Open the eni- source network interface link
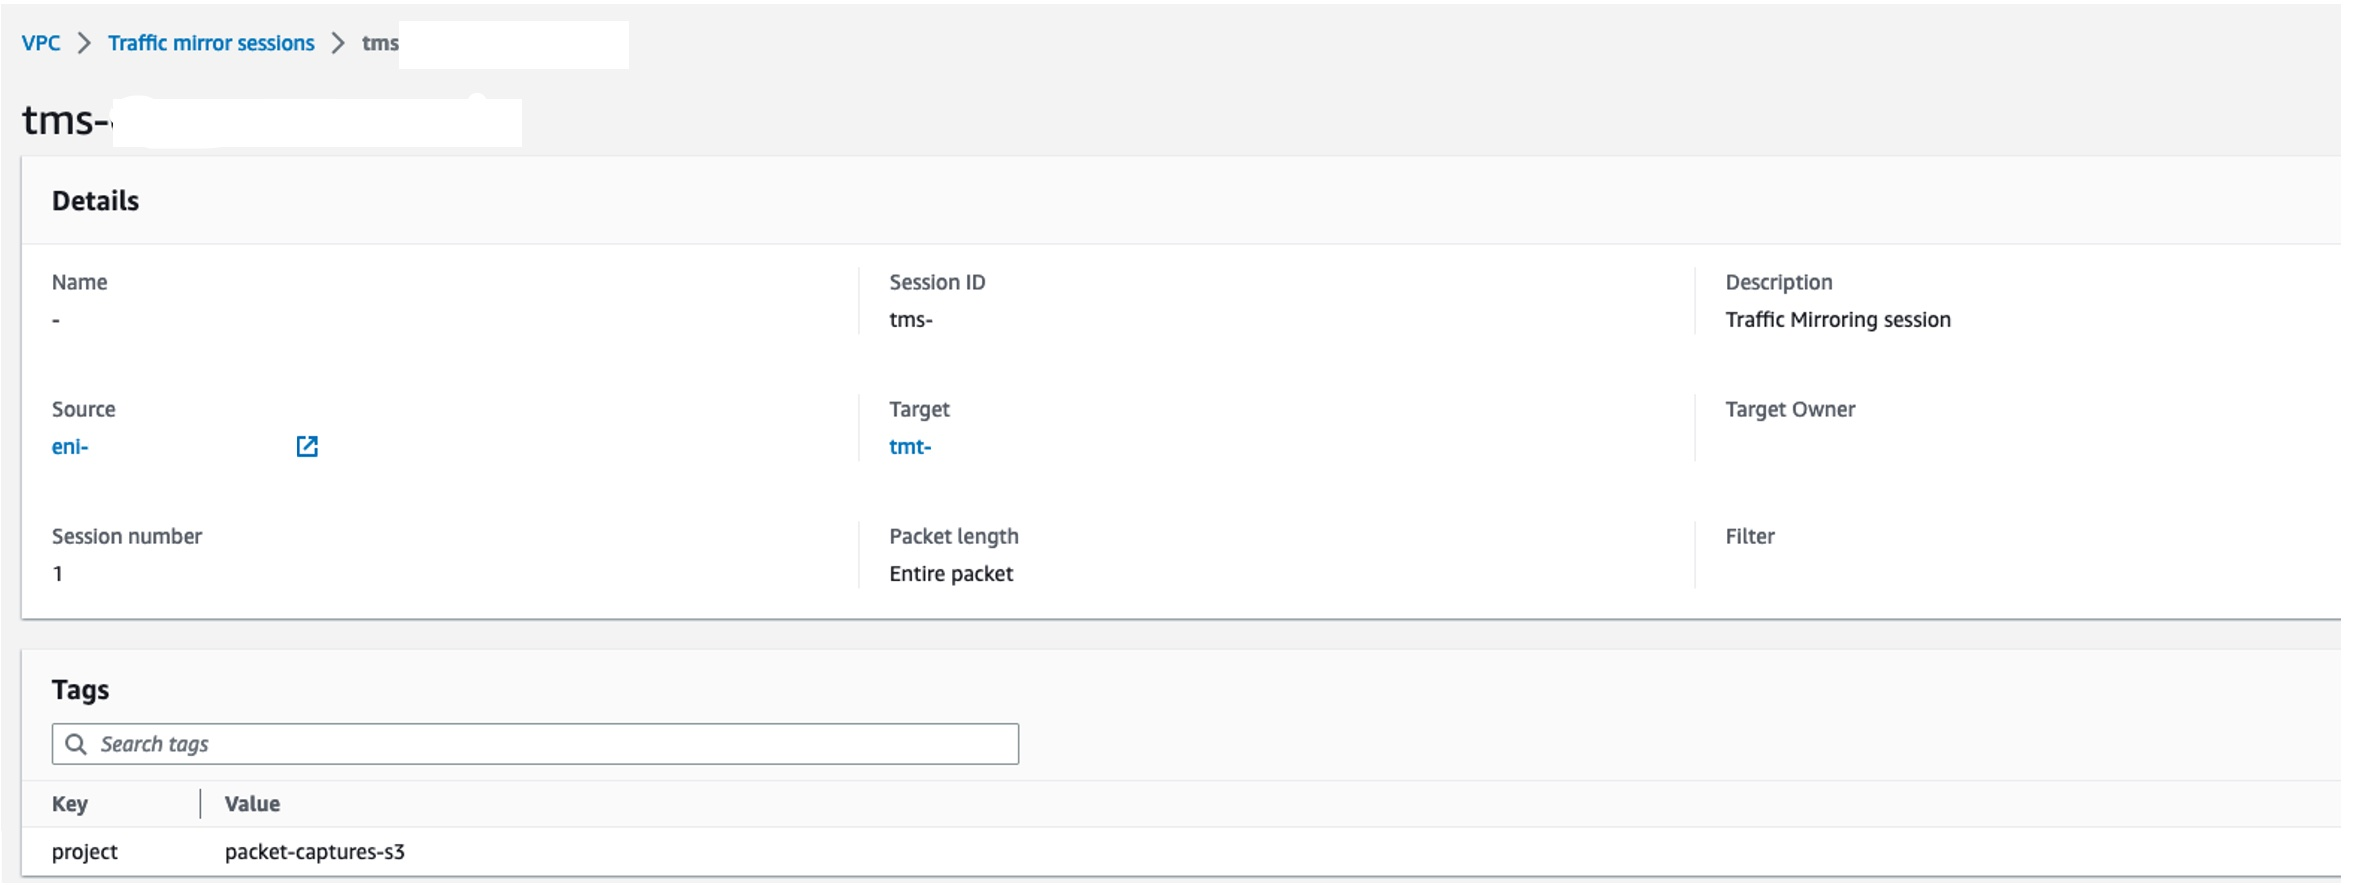Image resolution: width=2362 pixels, height=885 pixels. pyautogui.click(x=70, y=447)
